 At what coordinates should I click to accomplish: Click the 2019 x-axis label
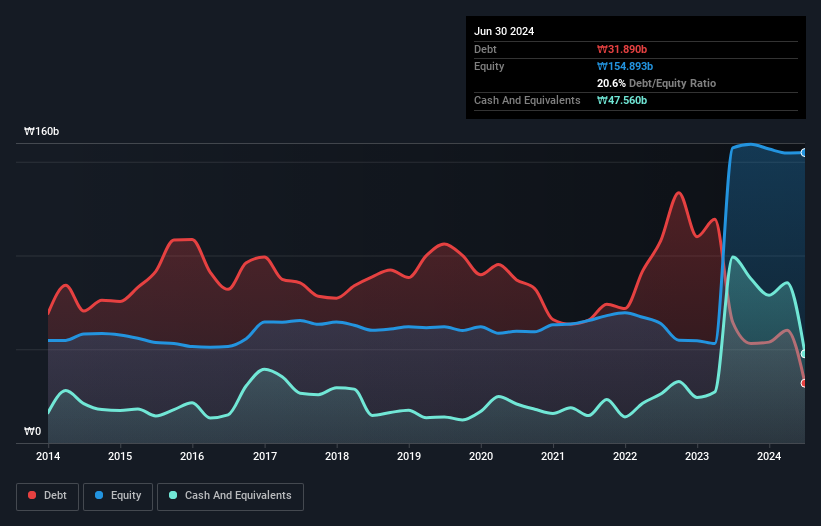click(409, 456)
